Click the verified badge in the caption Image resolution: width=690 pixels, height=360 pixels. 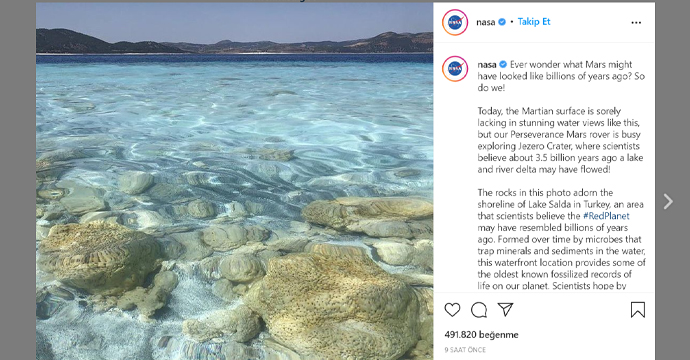(503, 64)
